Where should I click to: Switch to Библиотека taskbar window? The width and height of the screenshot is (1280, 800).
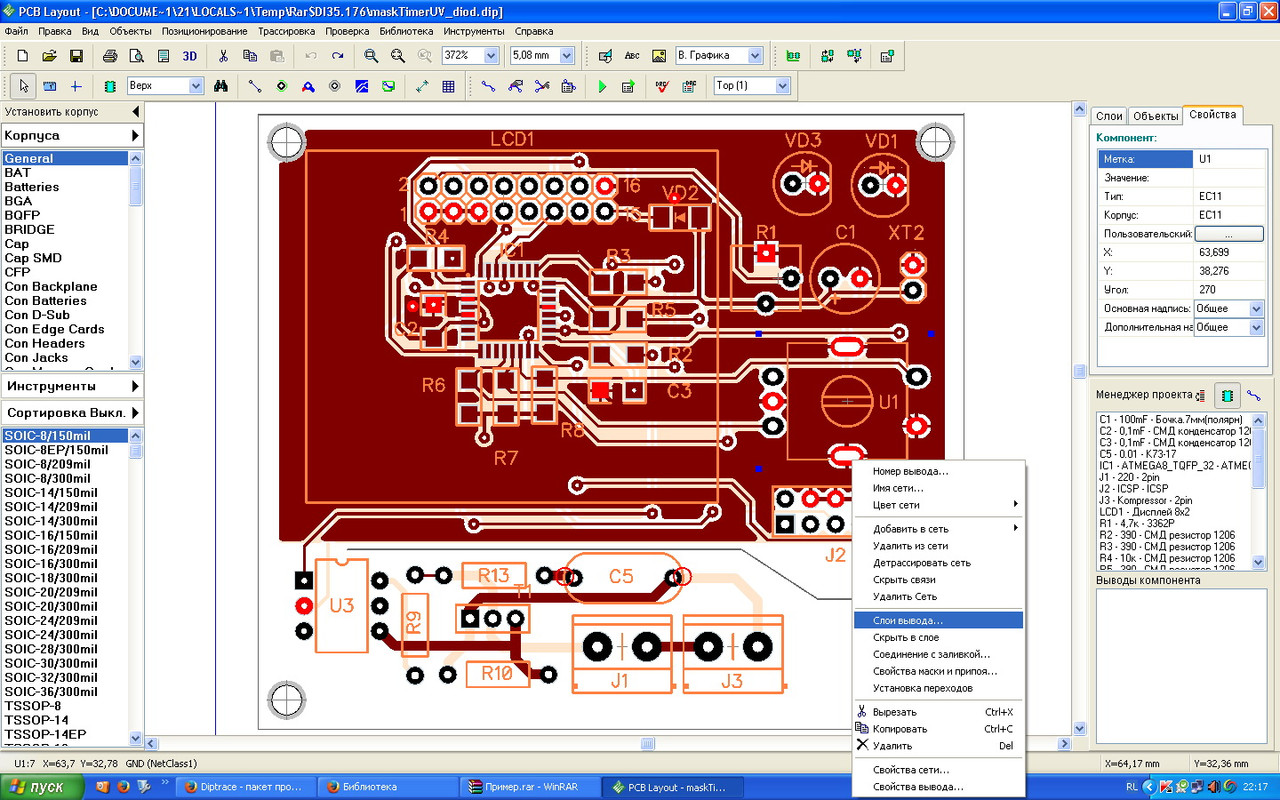[x=389, y=787]
